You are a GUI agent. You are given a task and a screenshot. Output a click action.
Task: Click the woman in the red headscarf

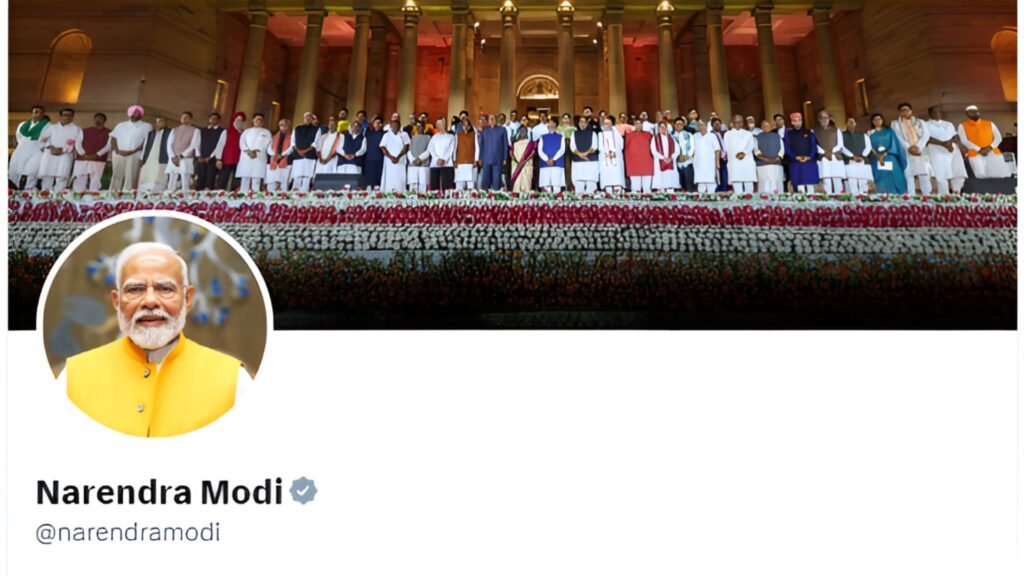(232, 149)
